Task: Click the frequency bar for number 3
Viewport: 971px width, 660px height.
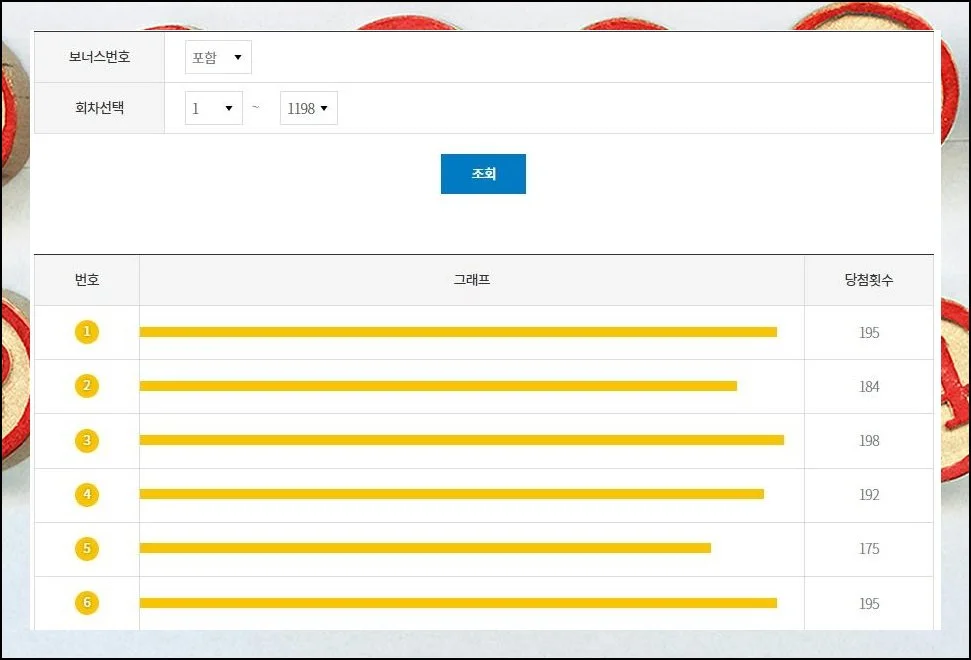Action: [x=460, y=438]
